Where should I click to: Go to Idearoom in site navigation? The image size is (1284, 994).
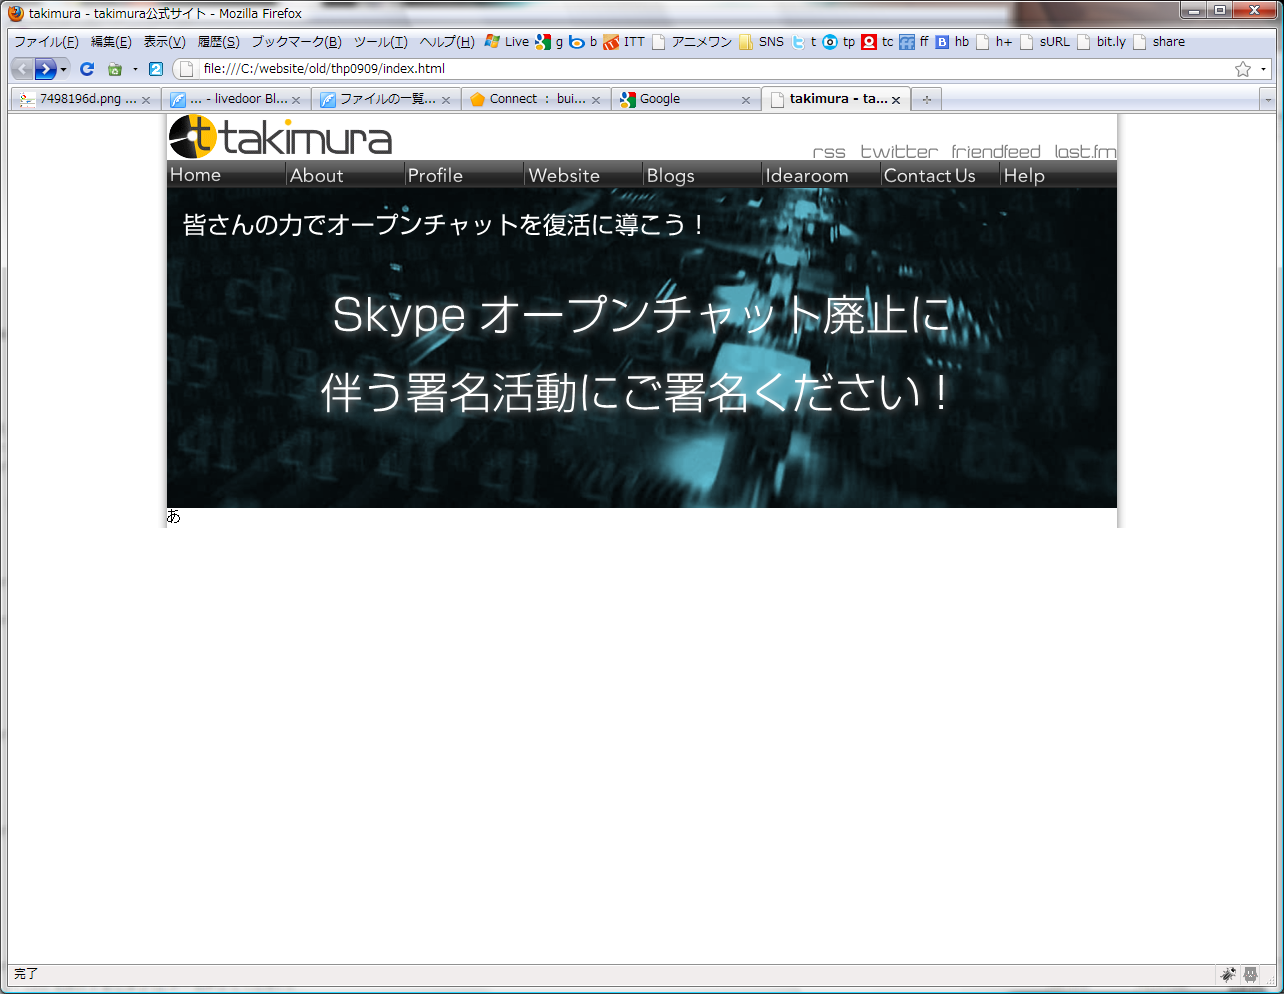(x=821, y=175)
